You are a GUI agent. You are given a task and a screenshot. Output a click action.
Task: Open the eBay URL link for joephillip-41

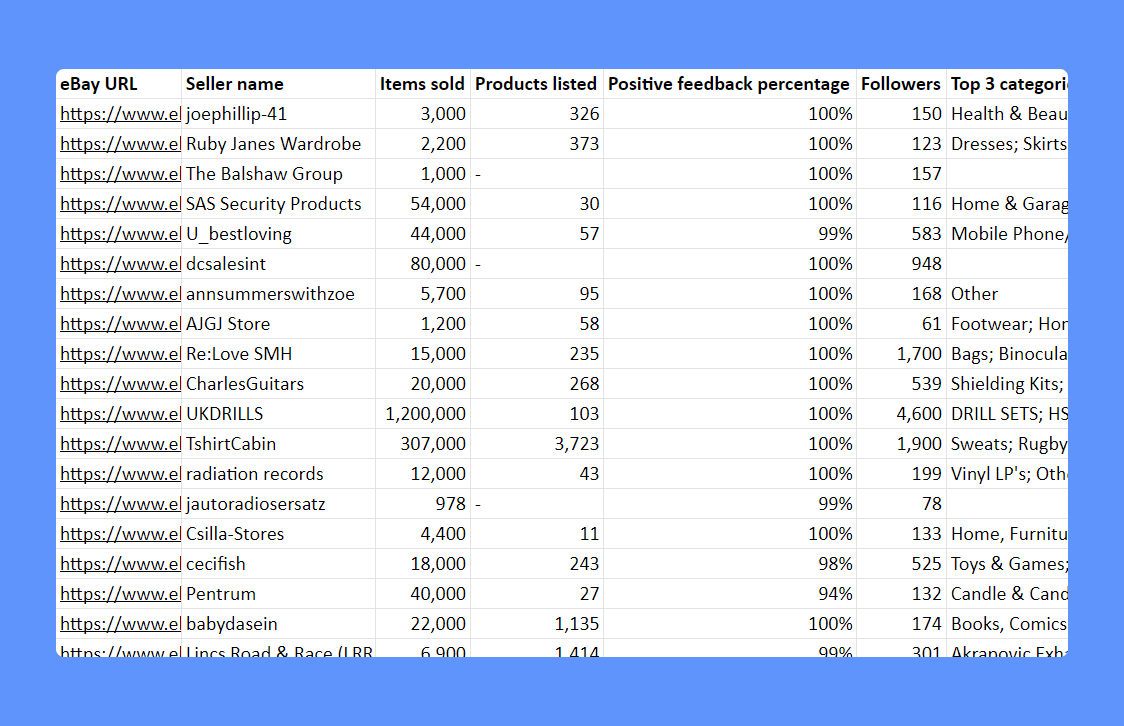coord(119,114)
